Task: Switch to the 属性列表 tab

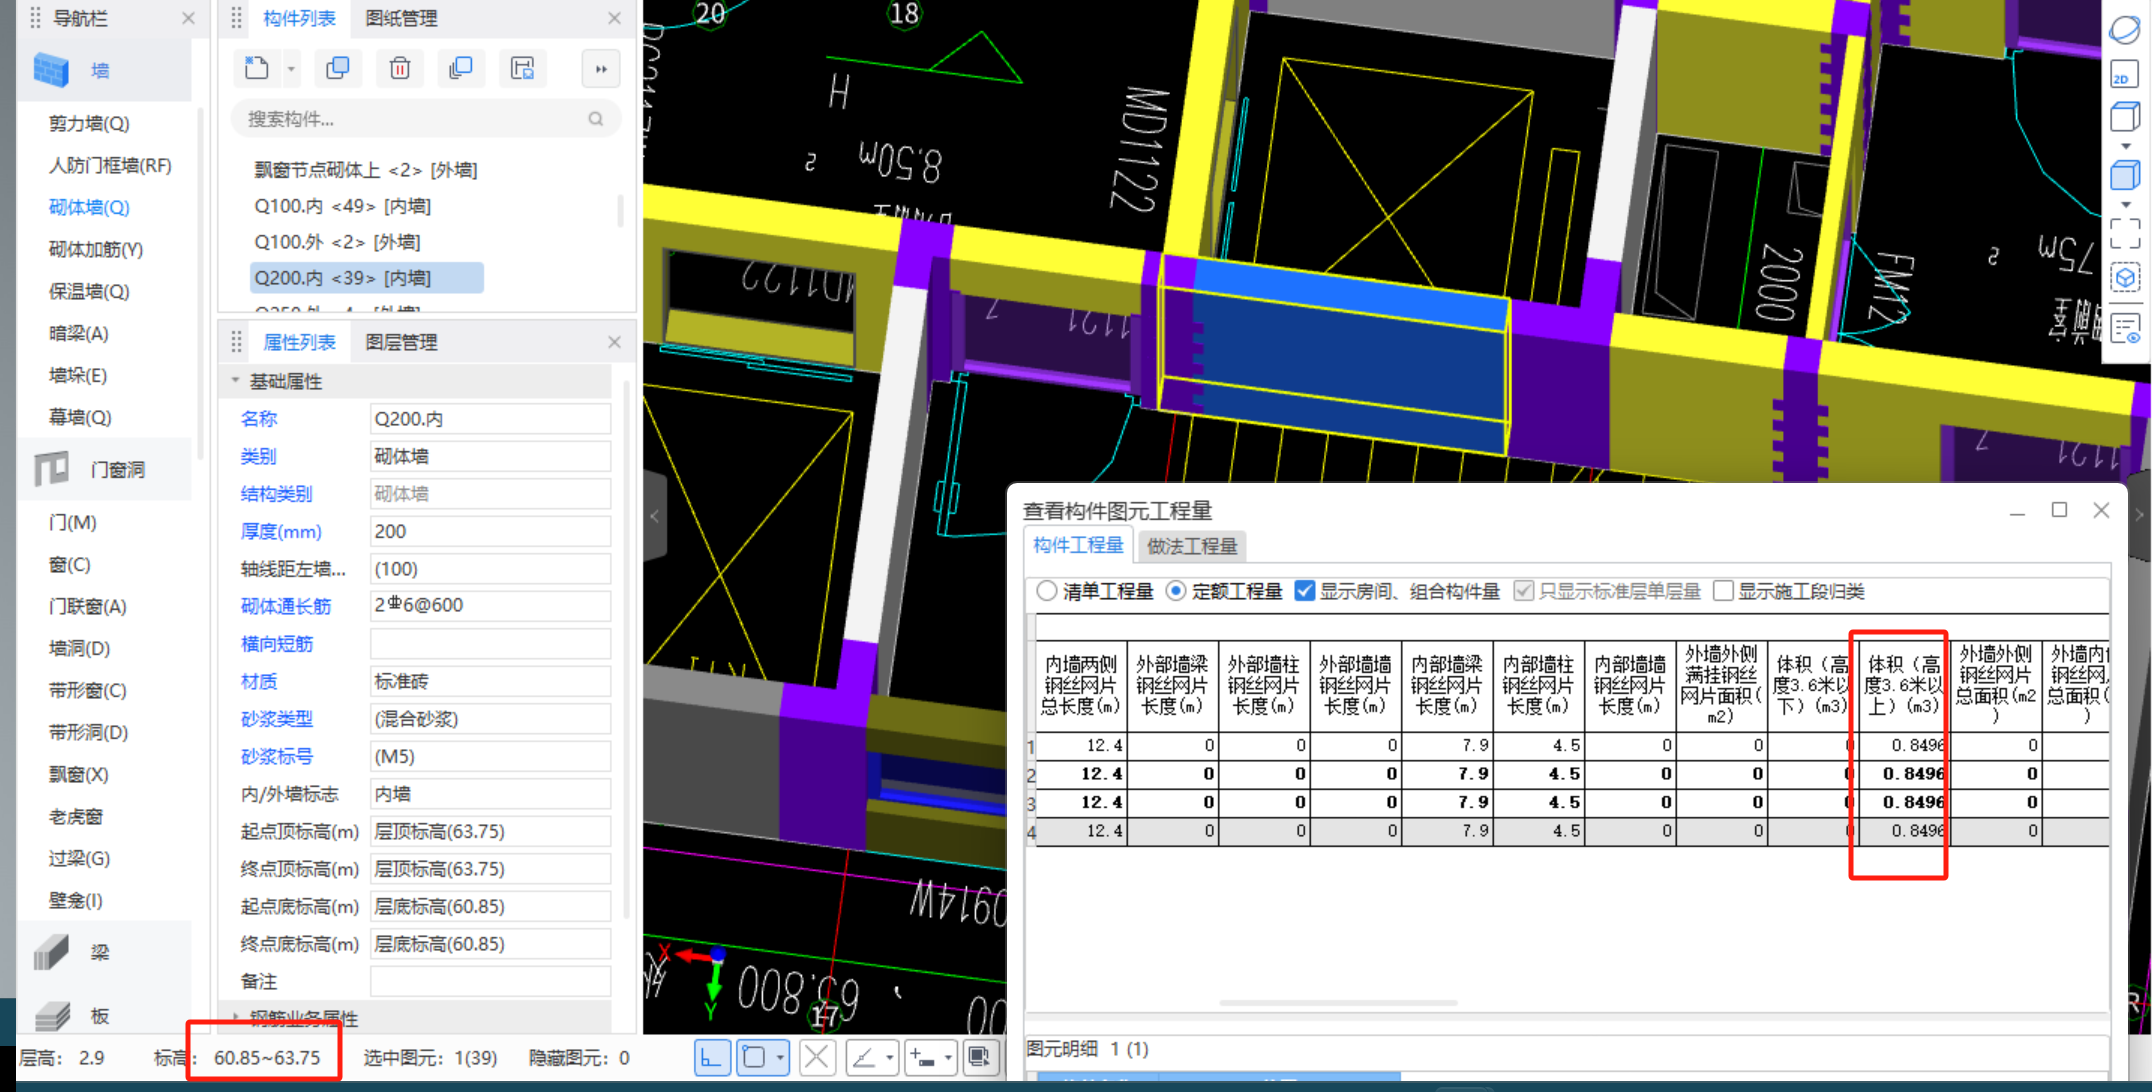Action: tap(299, 342)
